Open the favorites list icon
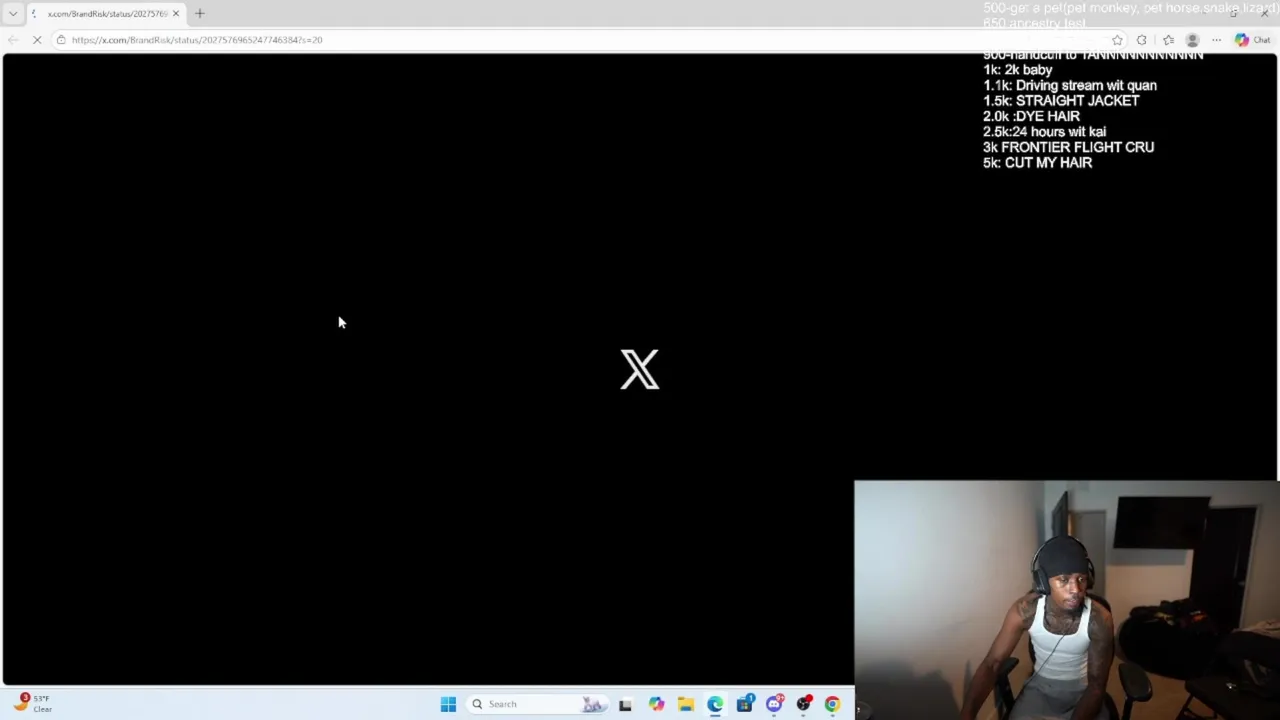1280x720 pixels. pyautogui.click(x=1168, y=40)
